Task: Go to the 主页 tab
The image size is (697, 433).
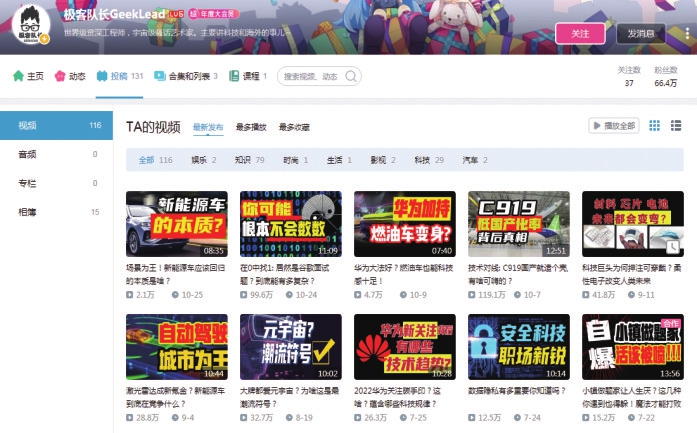Action: [x=28, y=76]
